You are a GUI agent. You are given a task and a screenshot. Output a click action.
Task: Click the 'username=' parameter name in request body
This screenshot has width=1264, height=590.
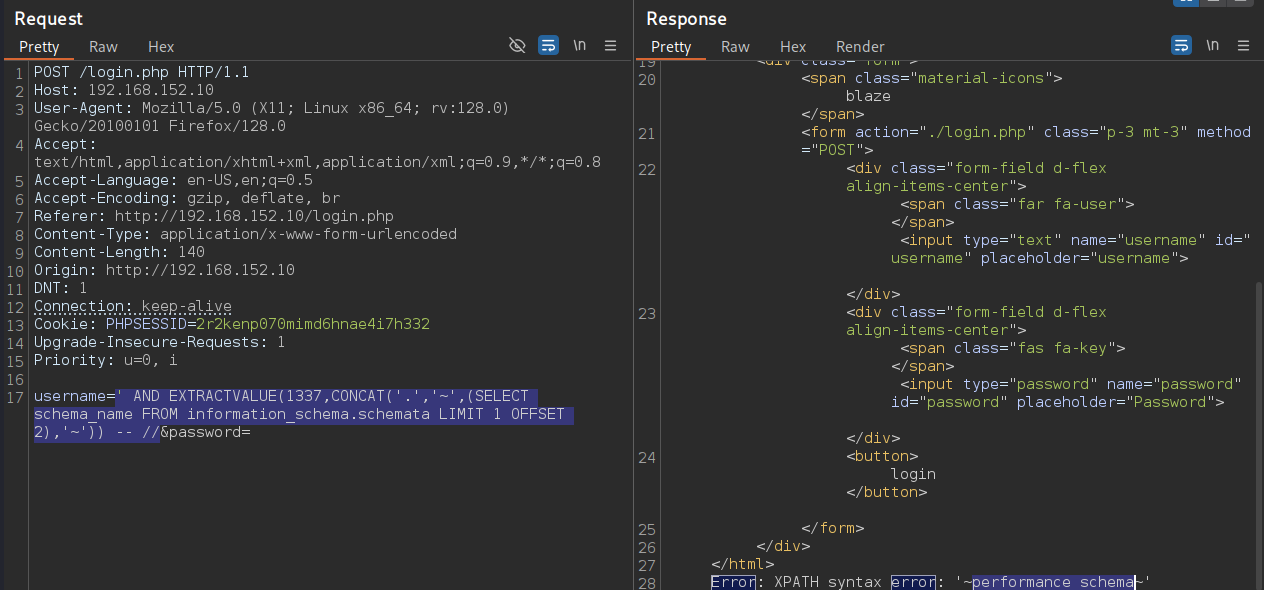coord(74,396)
